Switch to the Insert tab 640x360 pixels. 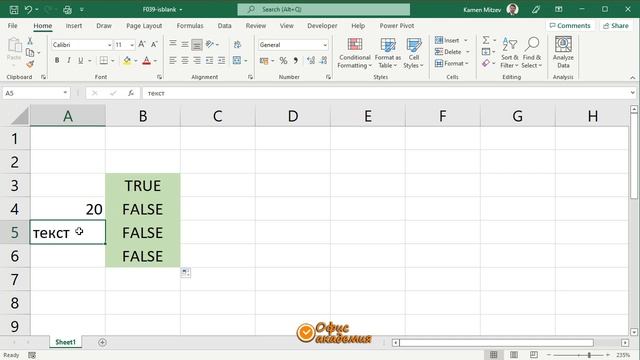click(74, 26)
